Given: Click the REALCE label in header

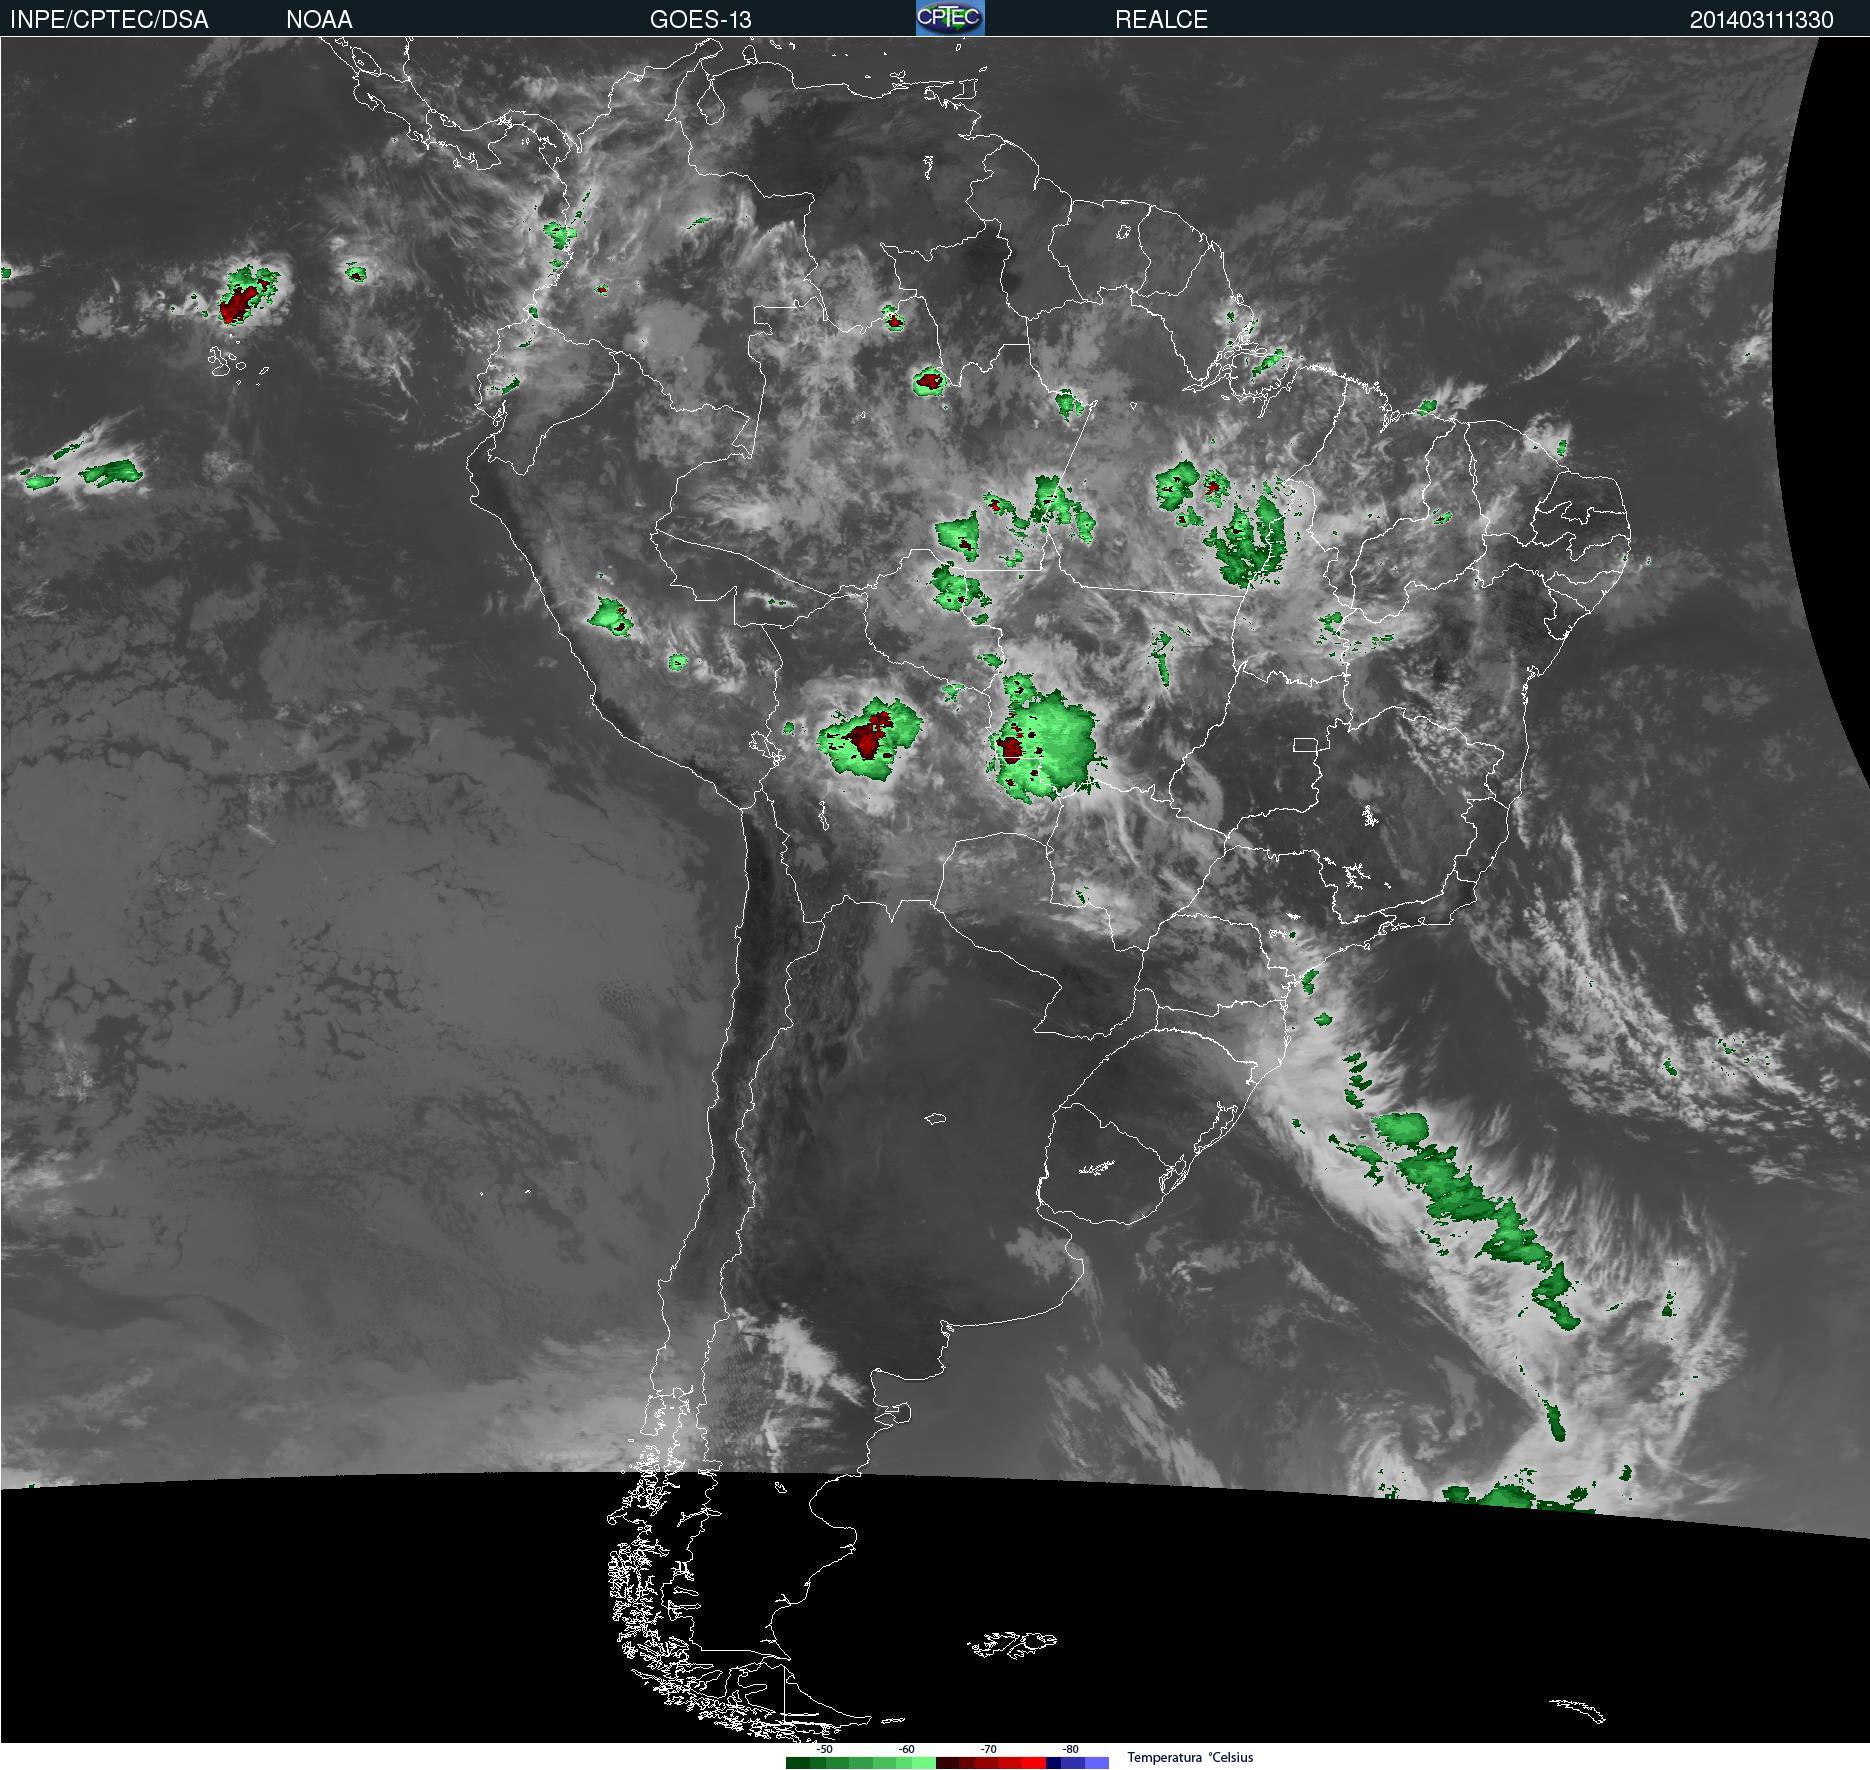Looking at the screenshot, I should point(1161,20).
